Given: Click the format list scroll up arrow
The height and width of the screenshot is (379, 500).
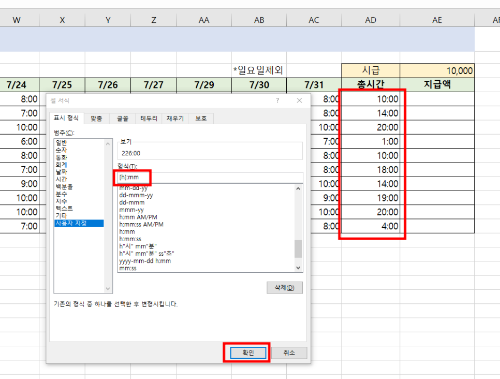Looking at the screenshot, I should (298, 189).
